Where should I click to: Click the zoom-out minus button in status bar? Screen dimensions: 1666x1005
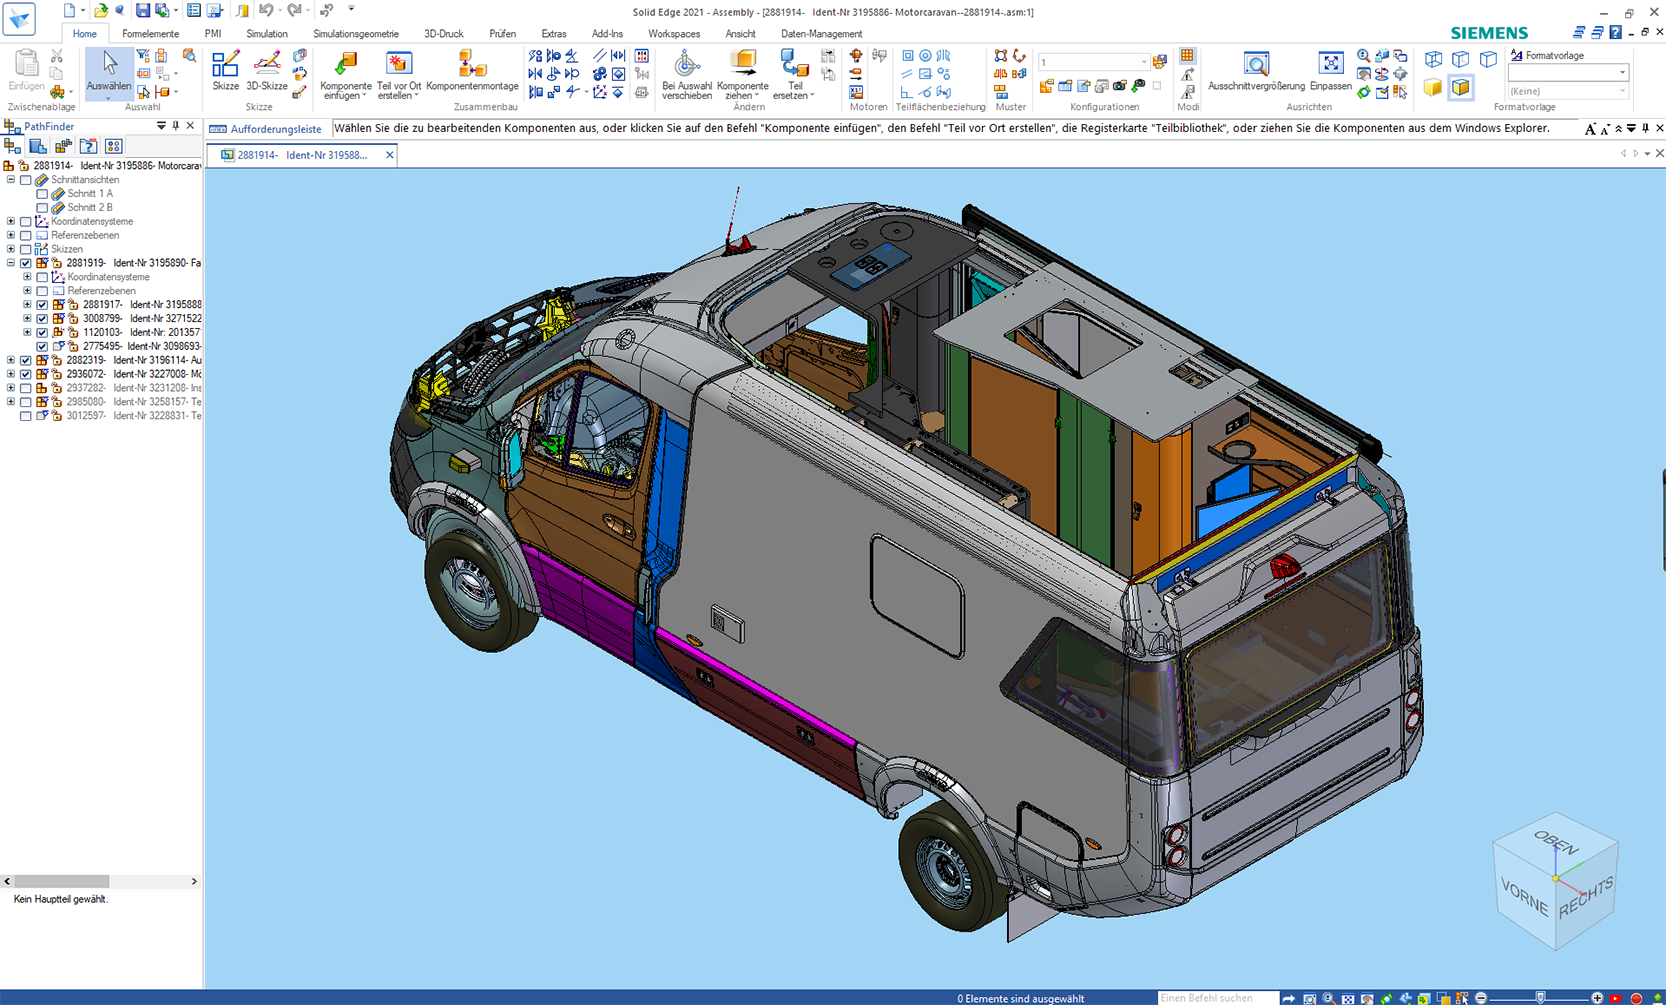click(x=1481, y=998)
